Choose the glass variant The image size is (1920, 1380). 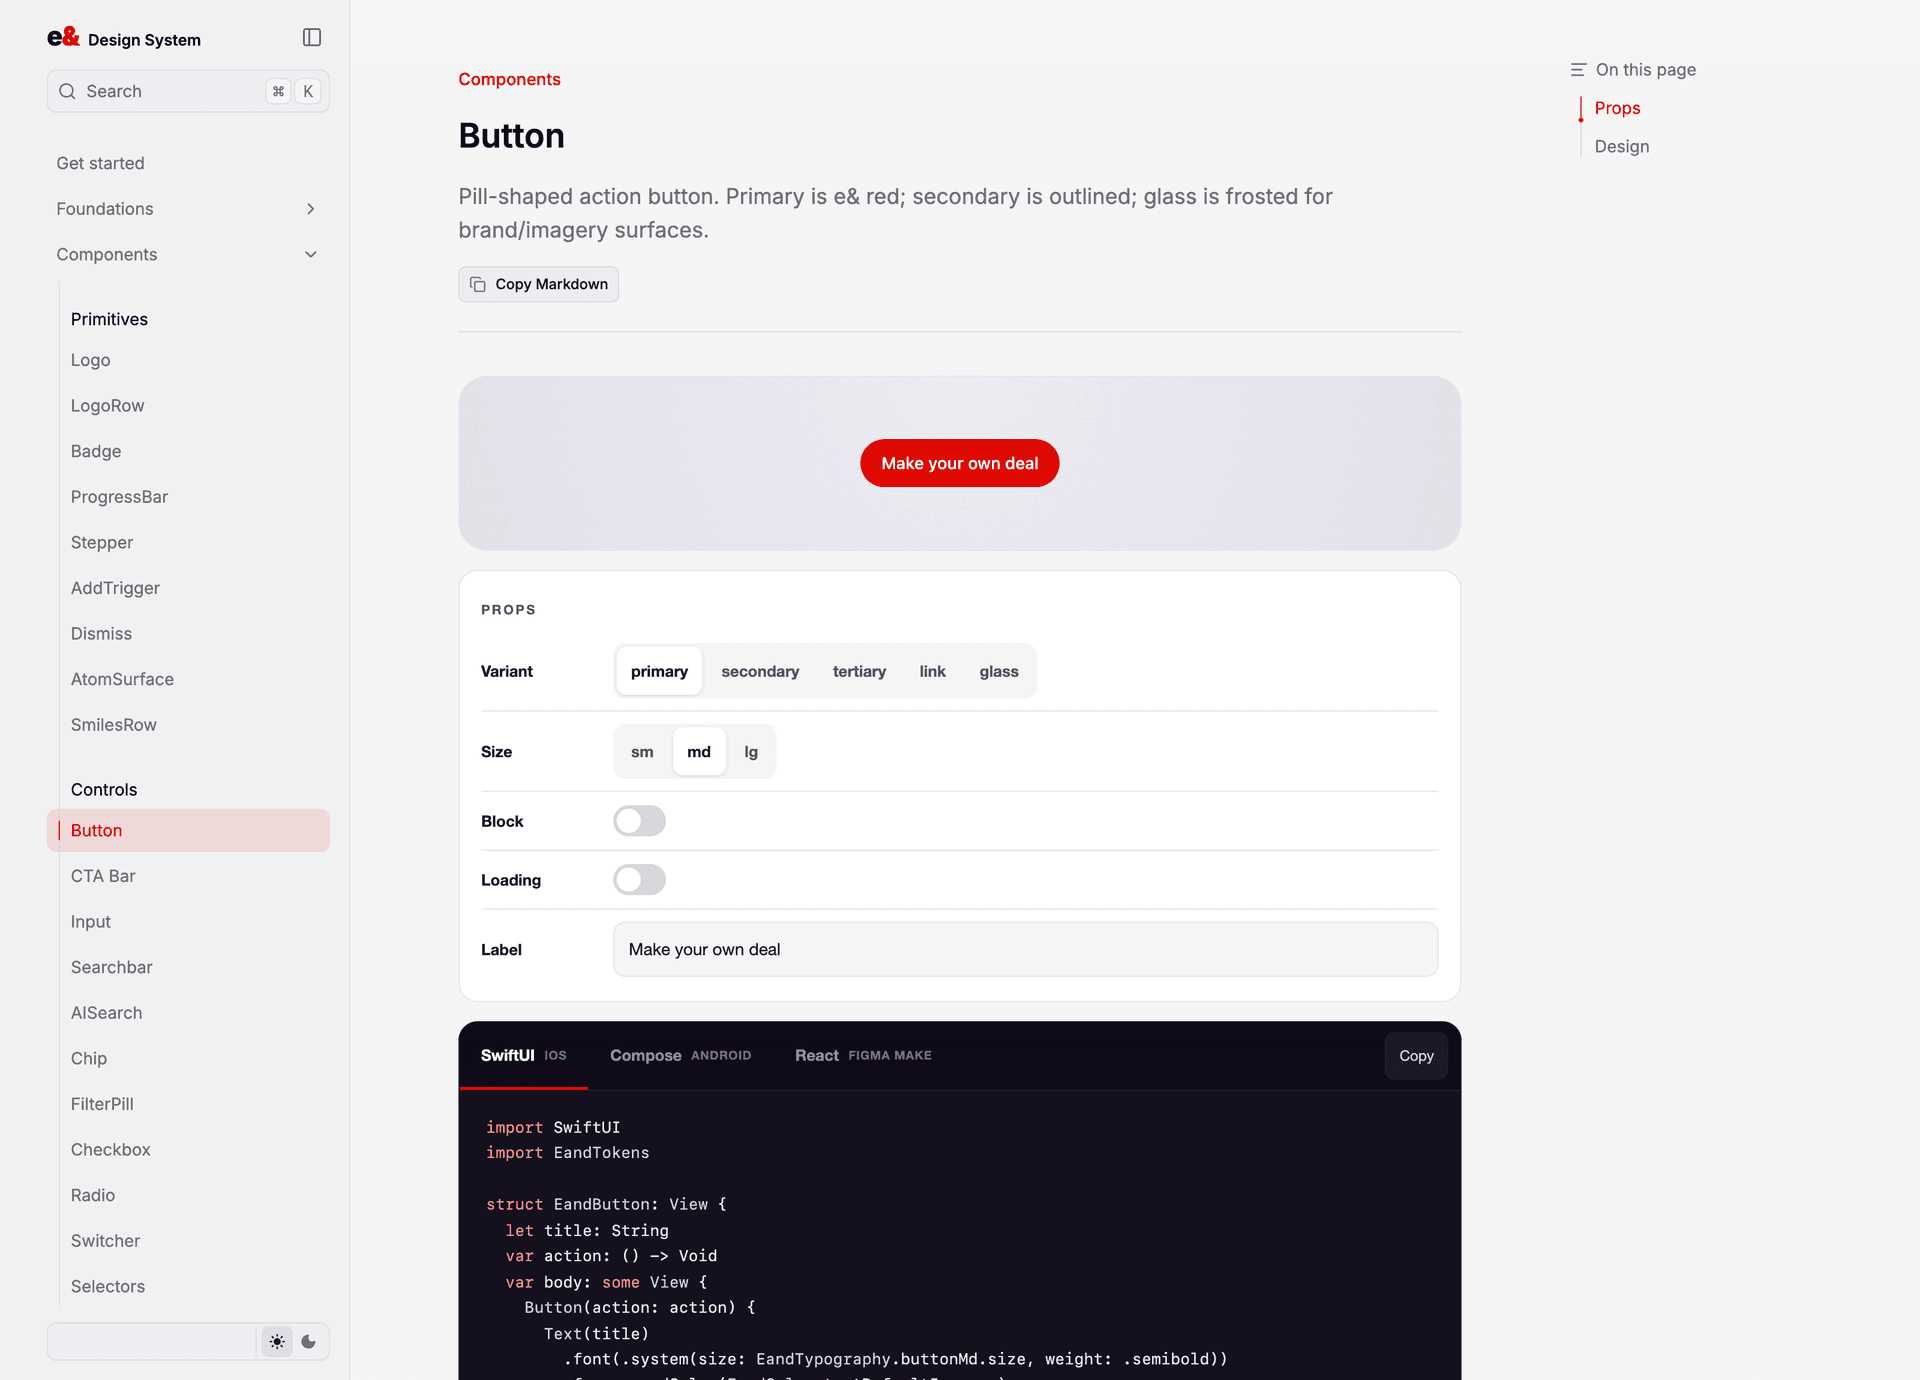pyautogui.click(x=999, y=671)
